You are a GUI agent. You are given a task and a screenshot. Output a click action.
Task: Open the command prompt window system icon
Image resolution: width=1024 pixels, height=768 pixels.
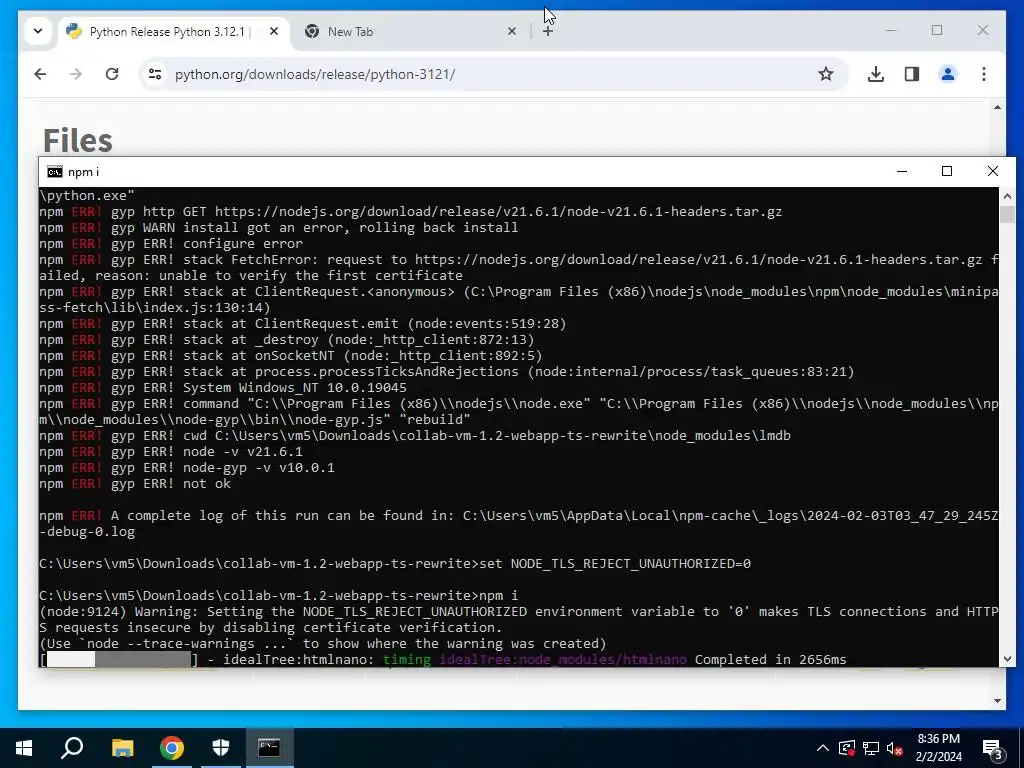point(55,172)
